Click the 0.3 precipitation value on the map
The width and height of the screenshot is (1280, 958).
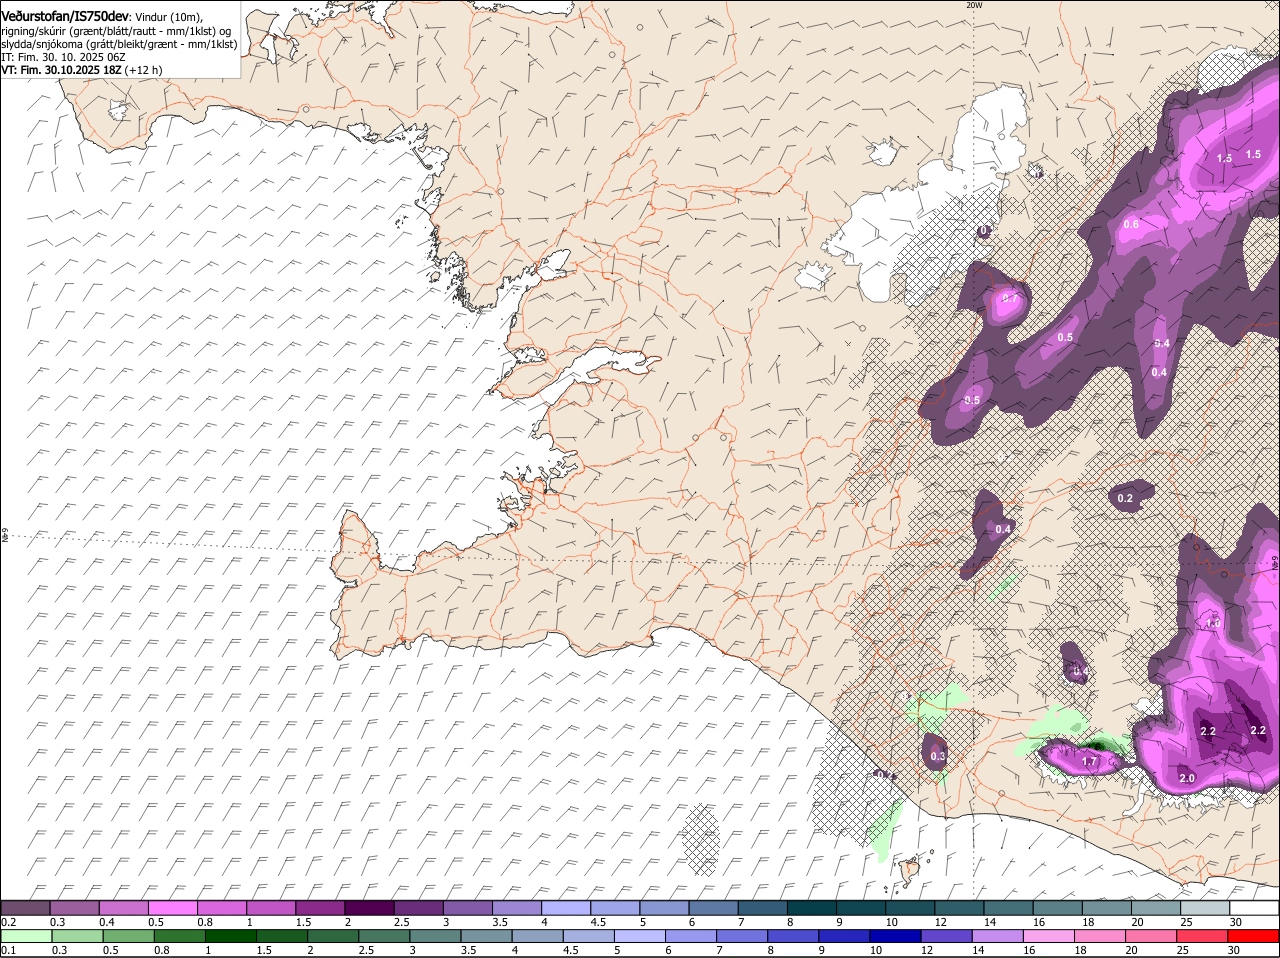(938, 756)
